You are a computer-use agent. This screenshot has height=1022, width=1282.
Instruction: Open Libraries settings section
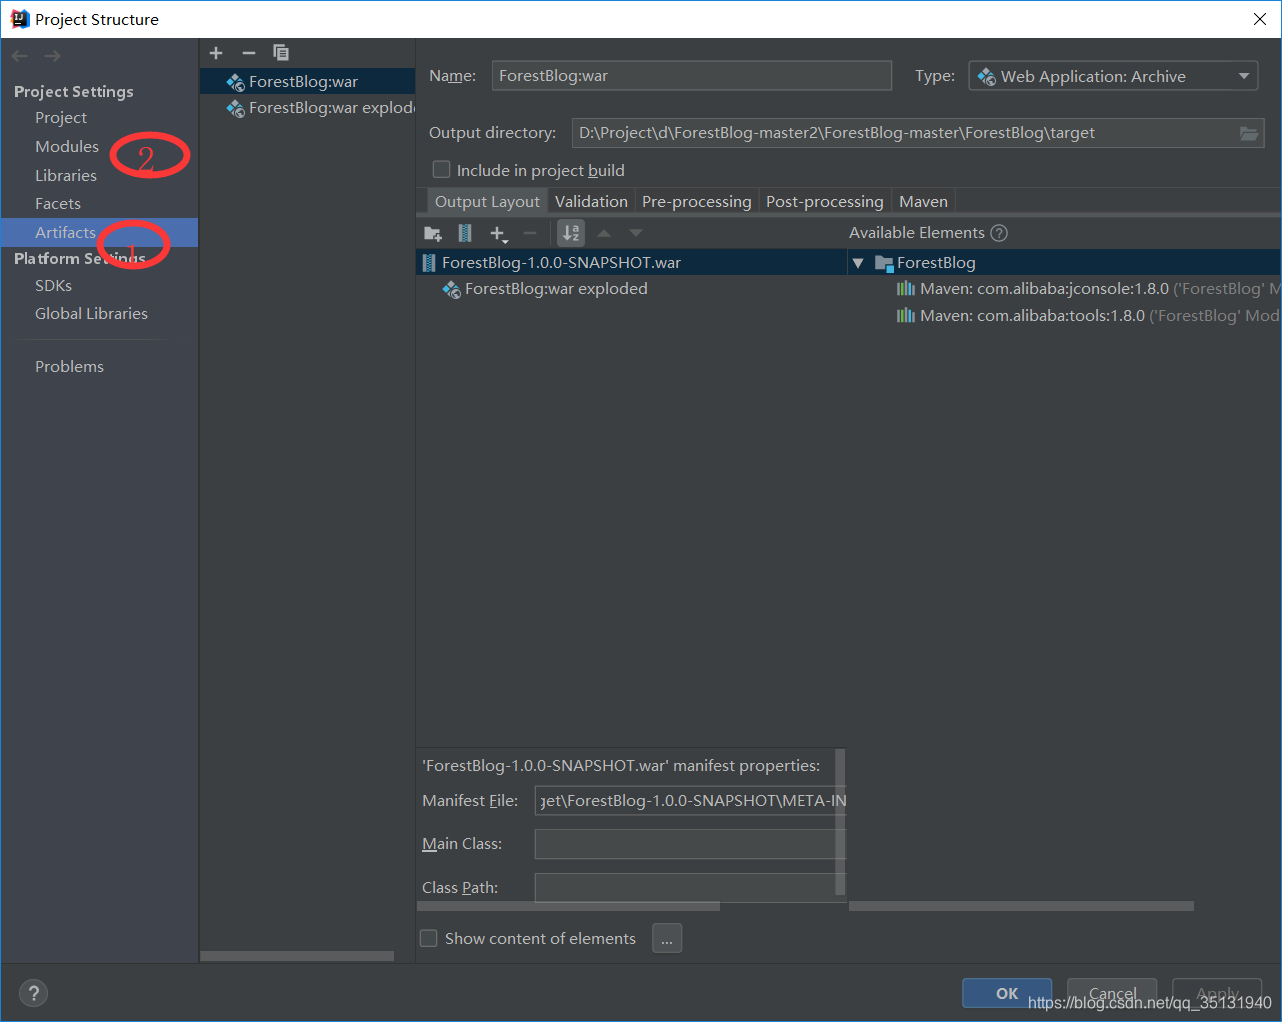click(66, 175)
